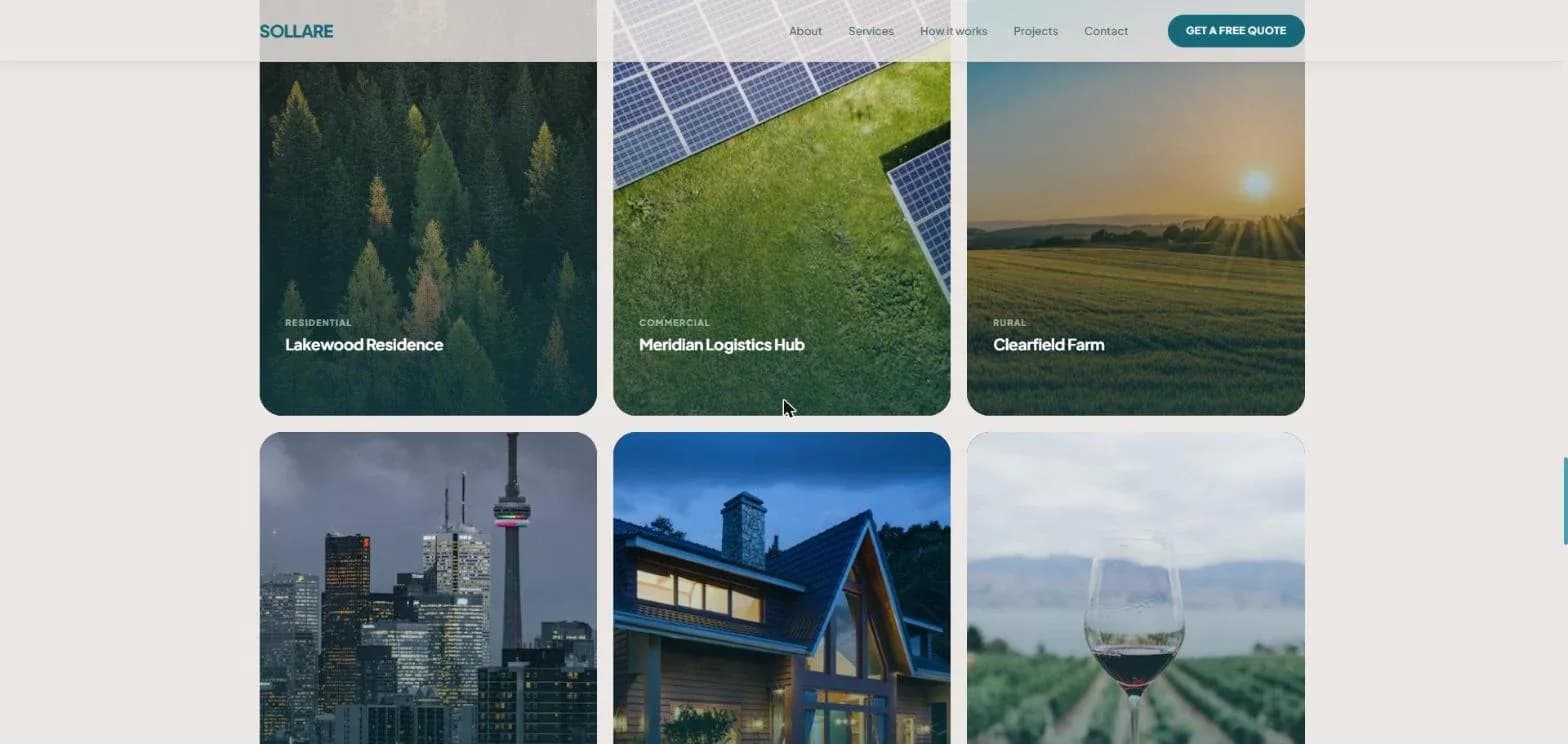The image size is (1568, 744).
Task: Click the Meridian Logistics Hub title text
Action: point(722,345)
